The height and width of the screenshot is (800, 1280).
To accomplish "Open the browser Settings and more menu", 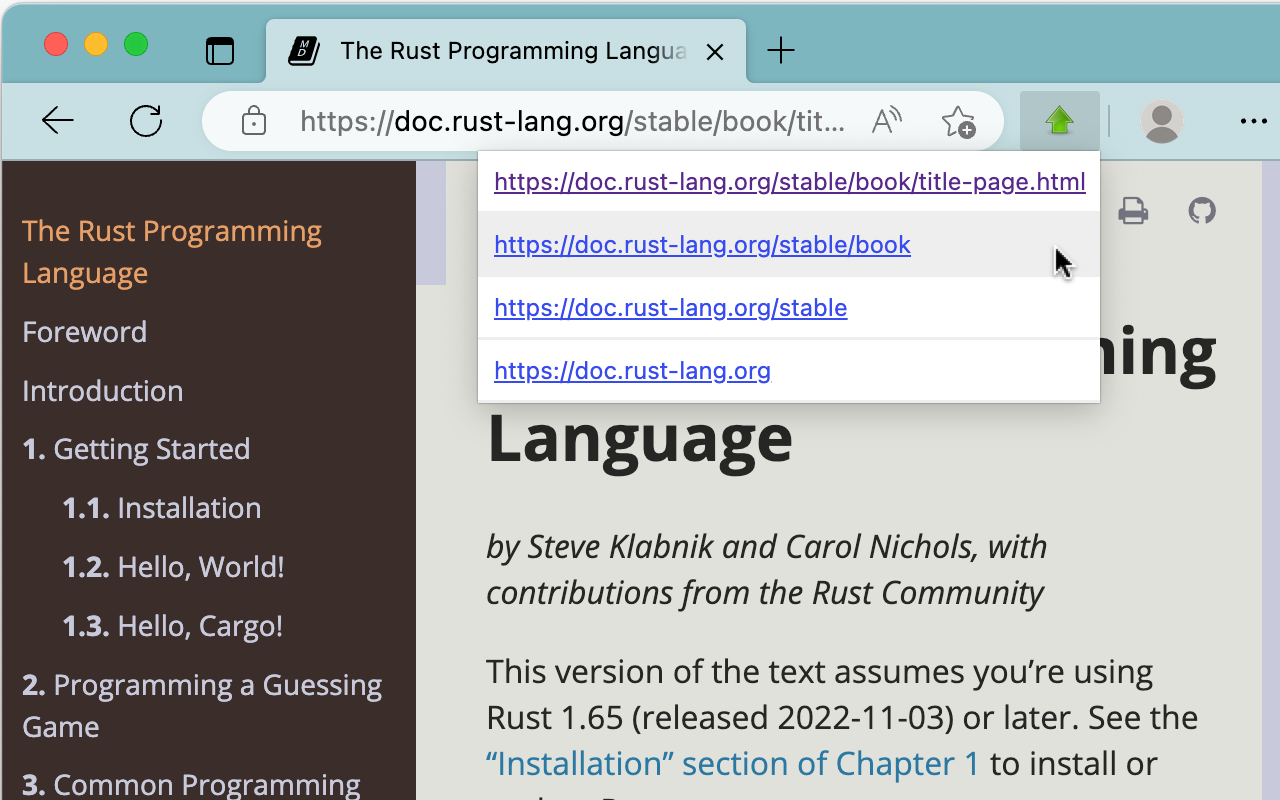I will pos(1253,121).
